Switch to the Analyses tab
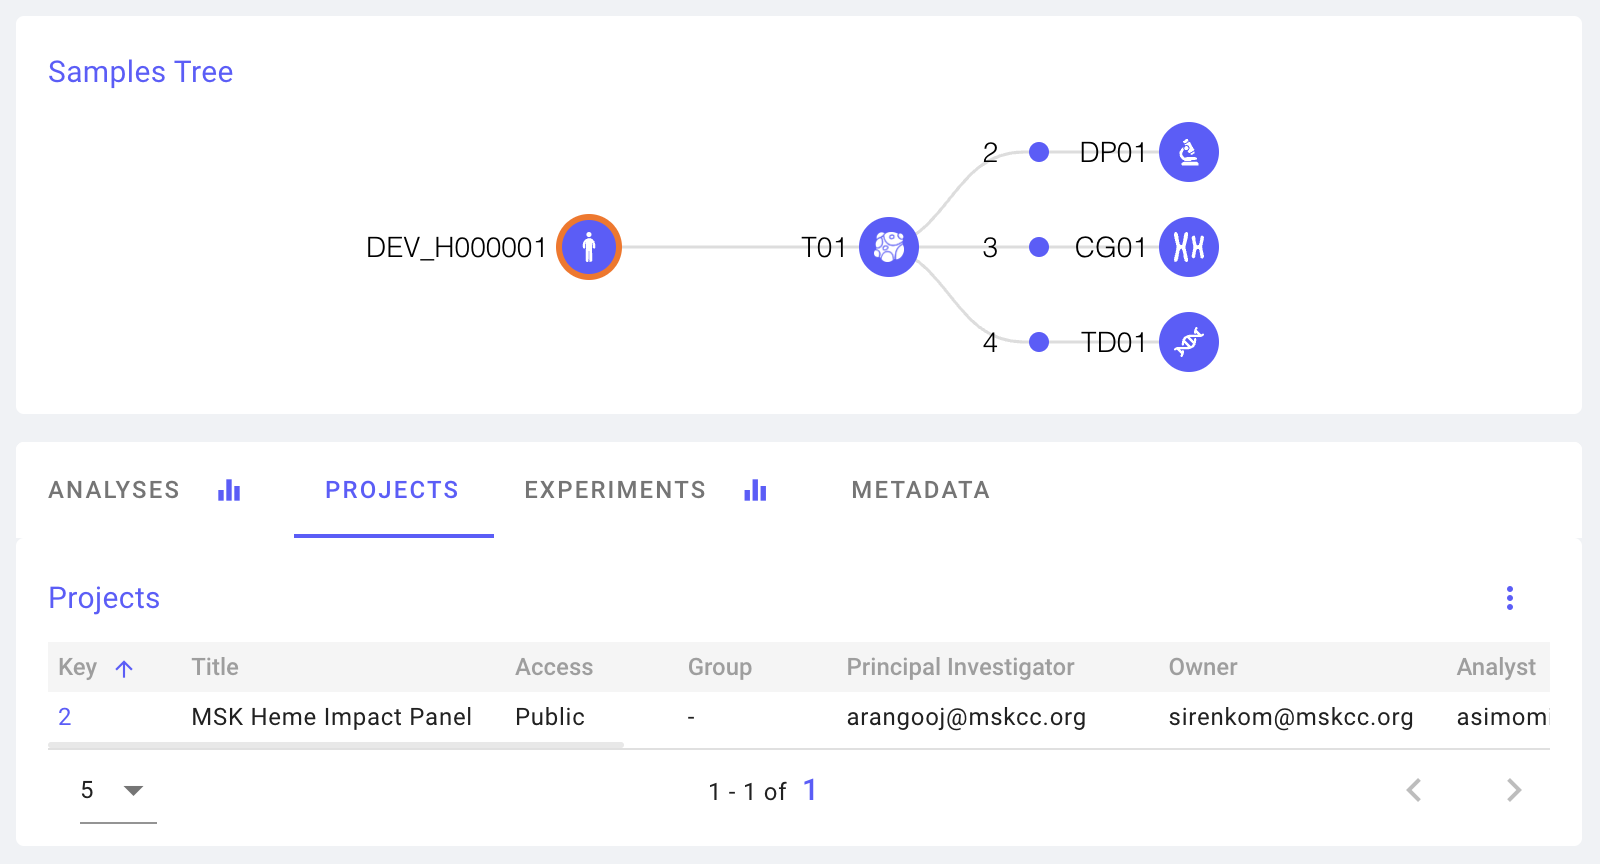The image size is (1600, 864). click(x=114, y=490)
